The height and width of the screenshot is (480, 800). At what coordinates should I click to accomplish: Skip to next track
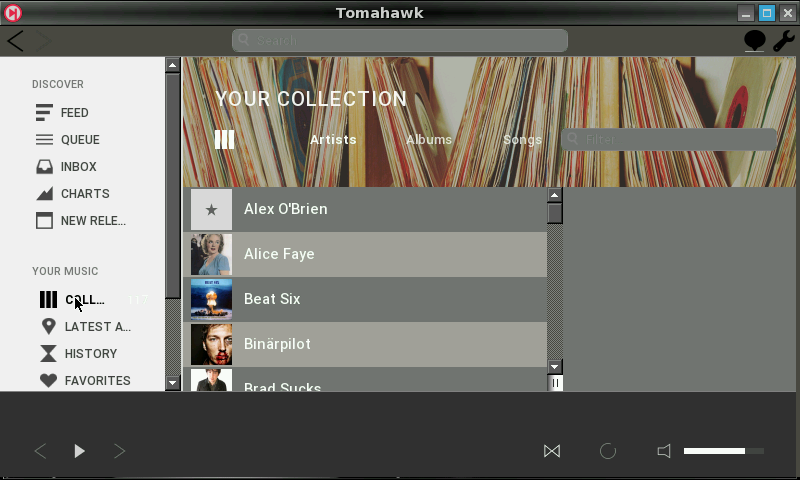point(119,451)
